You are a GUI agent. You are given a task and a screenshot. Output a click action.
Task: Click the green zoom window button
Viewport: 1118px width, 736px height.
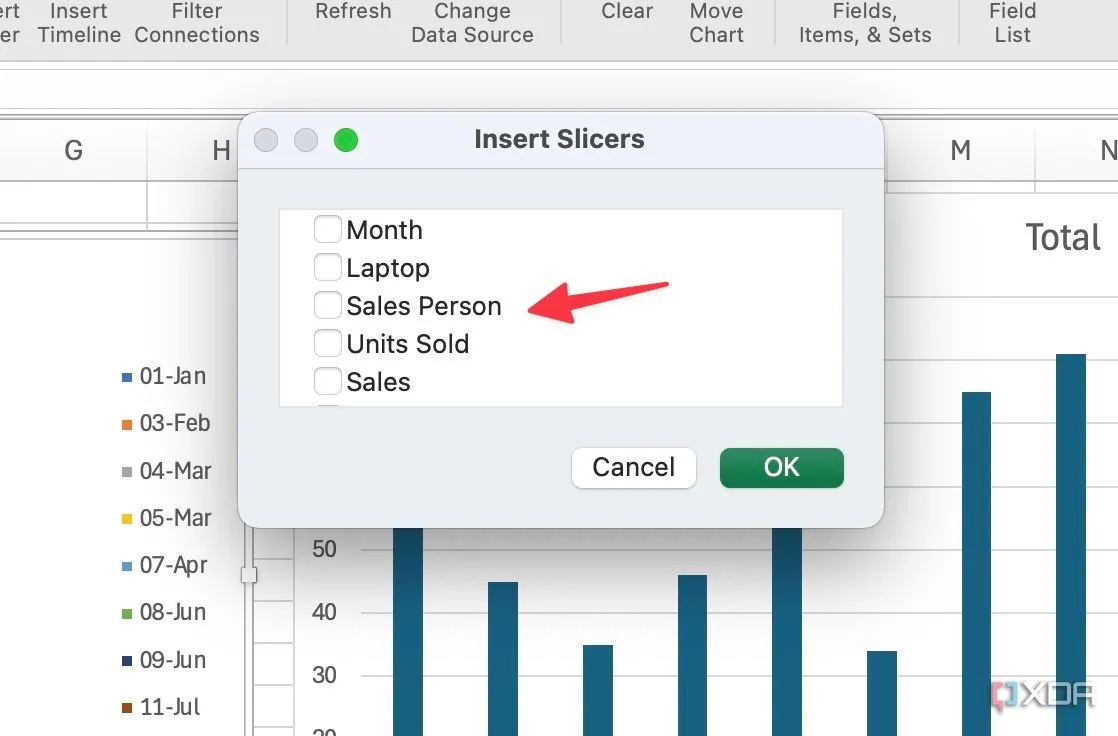tap(346, 140)
